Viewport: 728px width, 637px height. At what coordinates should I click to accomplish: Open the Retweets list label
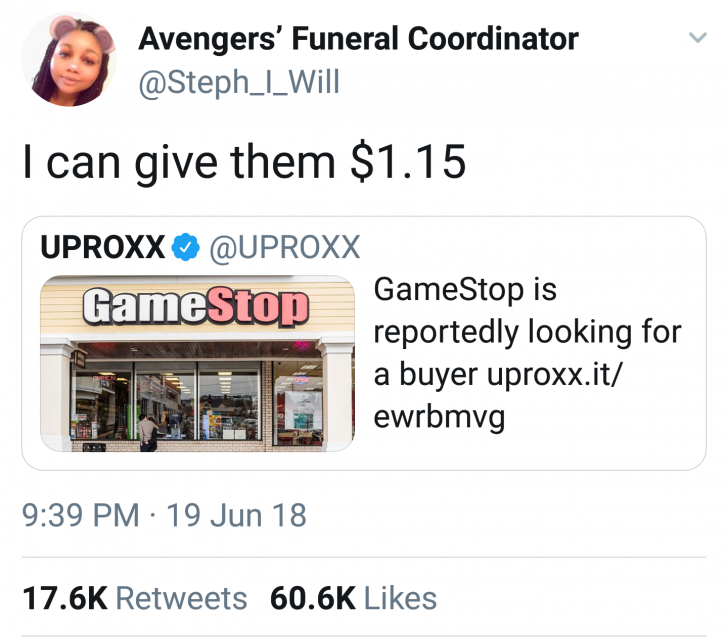tap(181, 598)
